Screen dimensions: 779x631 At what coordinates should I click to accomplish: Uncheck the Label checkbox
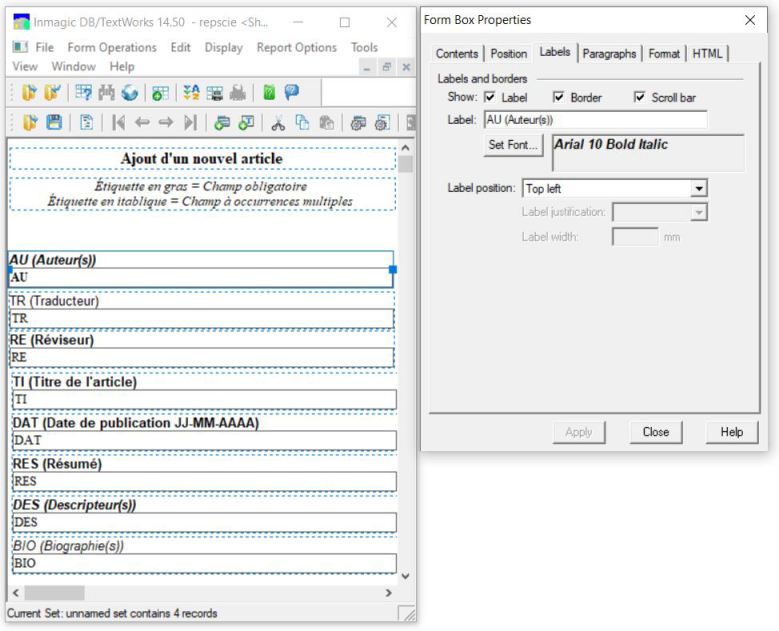[x=490, y=98]
